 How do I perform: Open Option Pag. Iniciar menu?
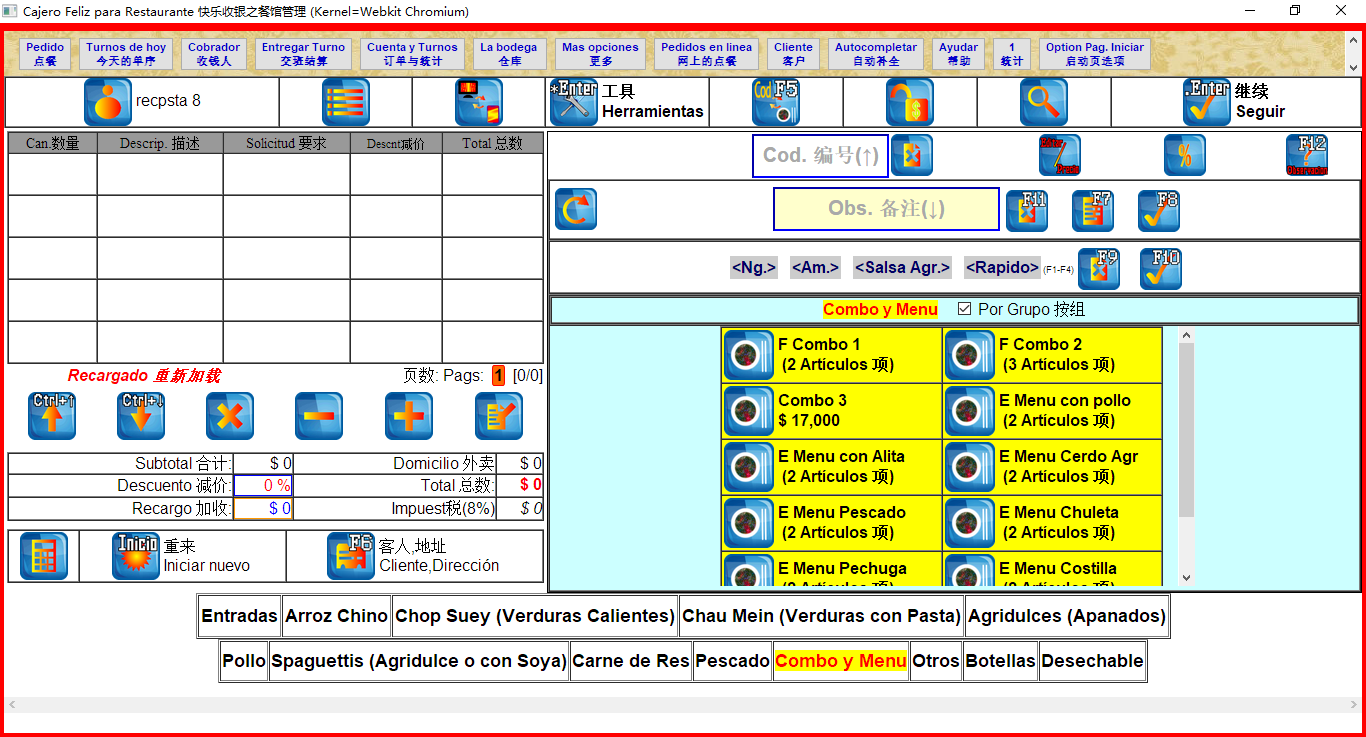coord(1095,54)
